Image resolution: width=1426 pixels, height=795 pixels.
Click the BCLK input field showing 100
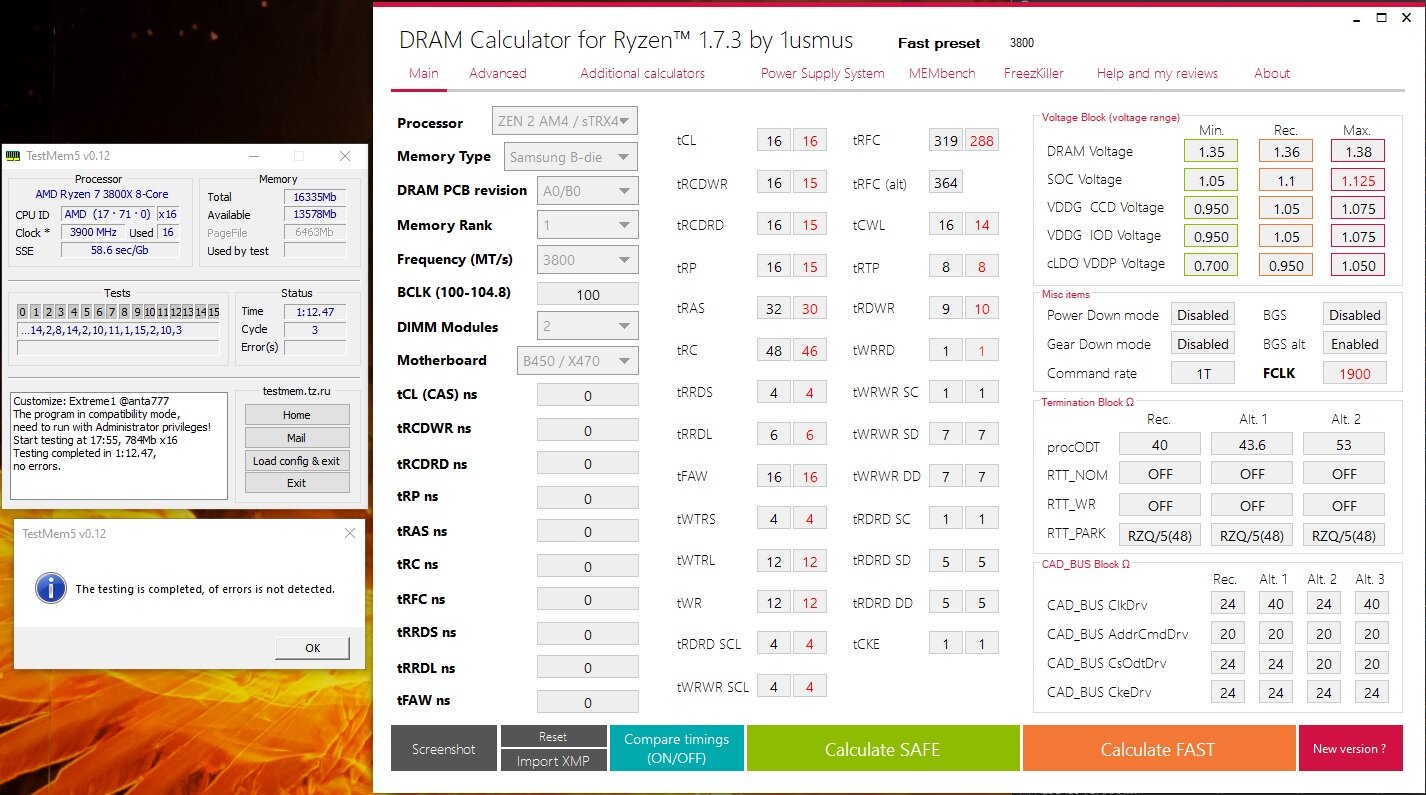588,294
